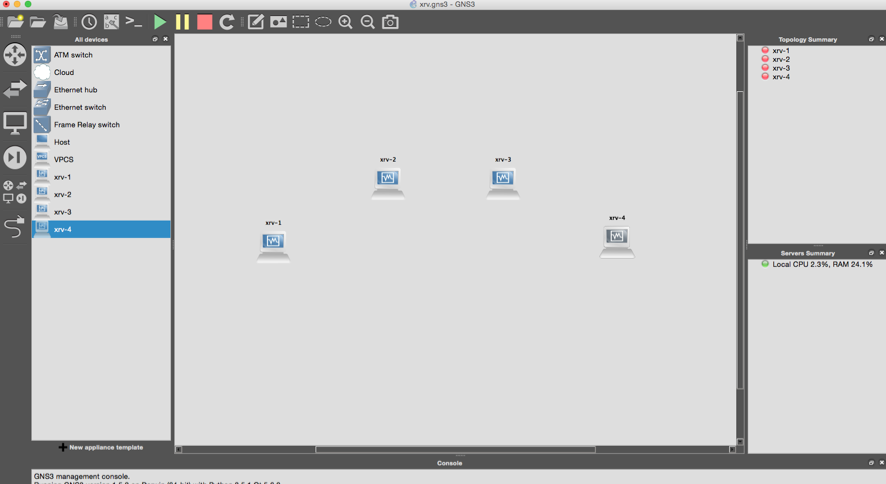Close the Servers Summary panel

[881, 252]
